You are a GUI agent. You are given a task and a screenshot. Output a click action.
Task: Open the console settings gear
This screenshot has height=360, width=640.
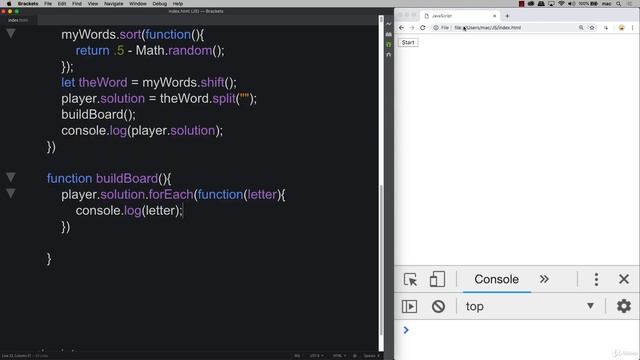(624, 306)
